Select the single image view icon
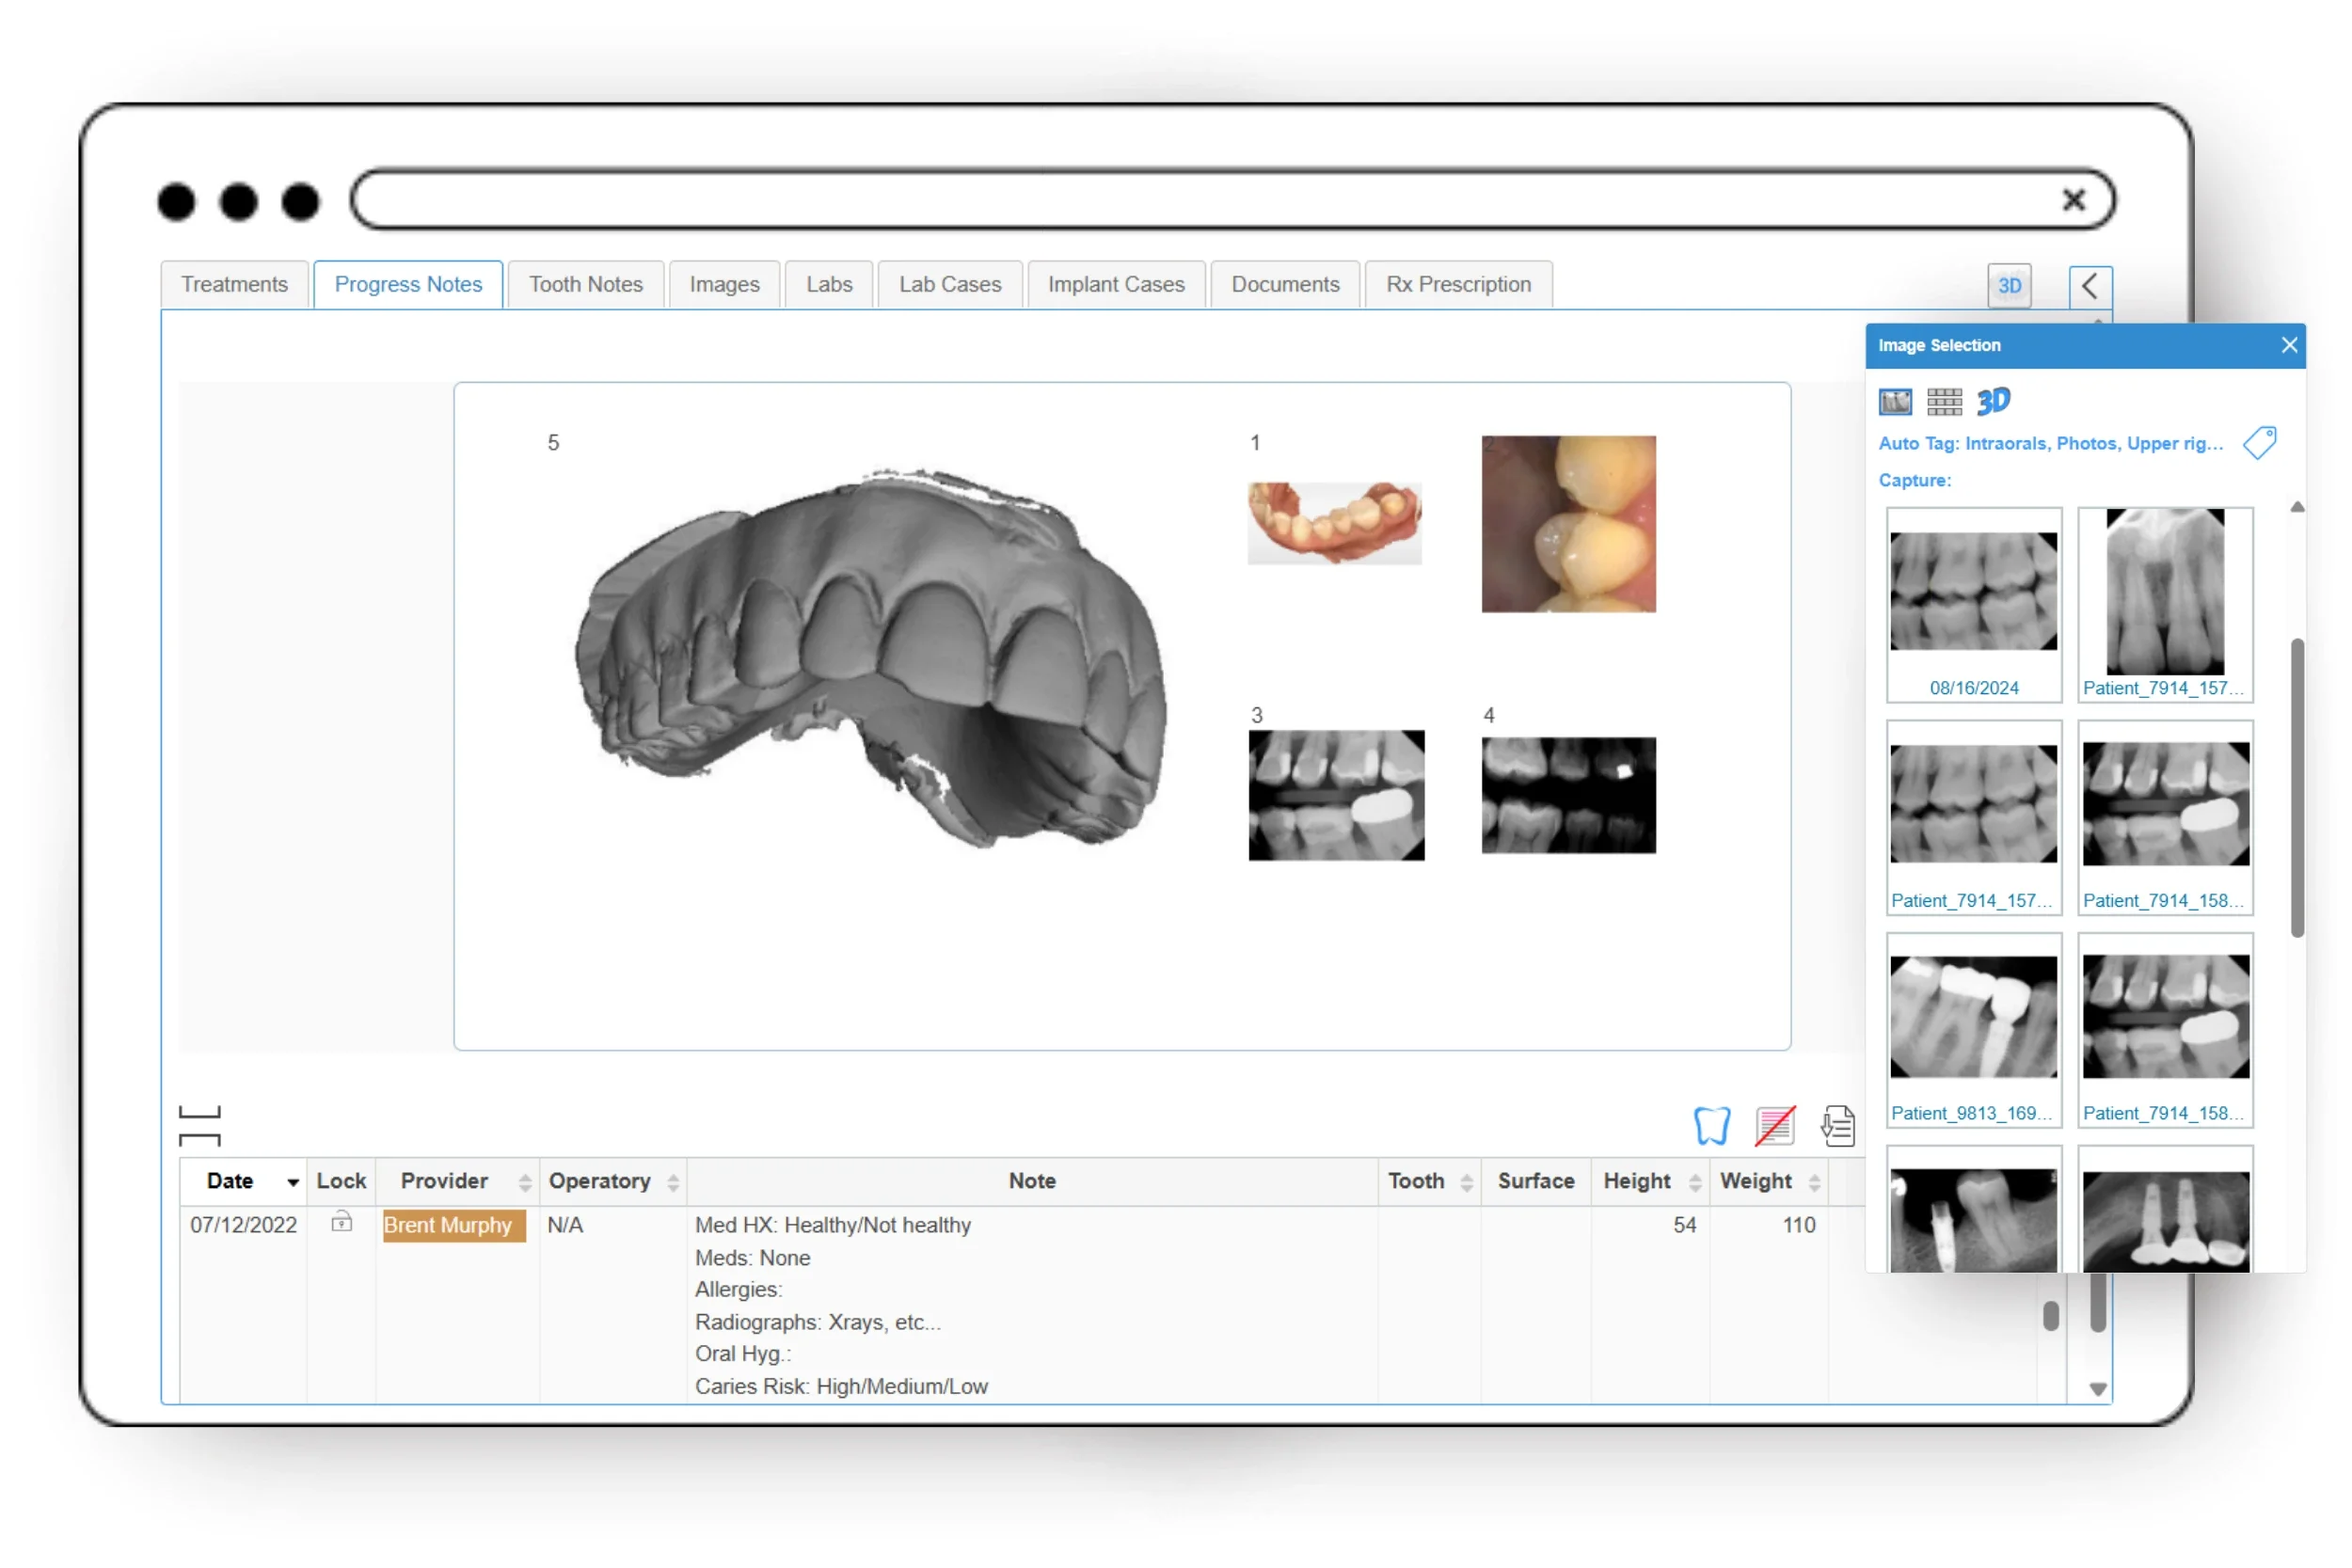 pyautogui.click(x=1895, y=402)
